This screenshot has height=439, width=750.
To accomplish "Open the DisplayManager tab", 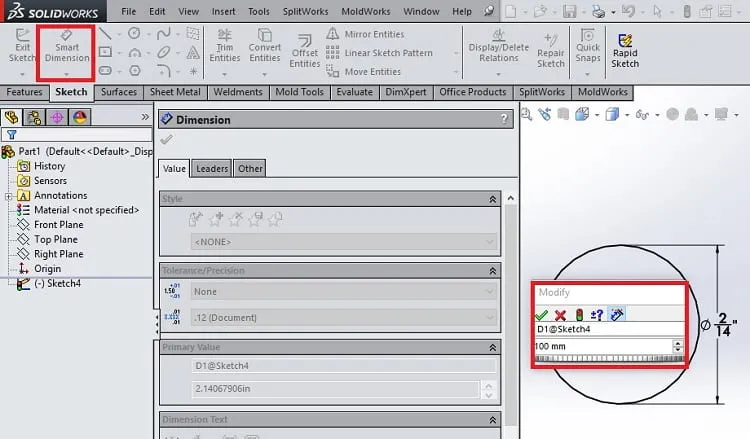I will click(x=80, y=117).
